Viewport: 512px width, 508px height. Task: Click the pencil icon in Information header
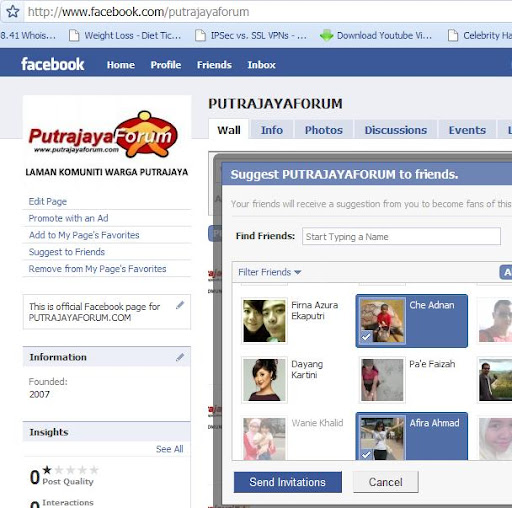180,357
